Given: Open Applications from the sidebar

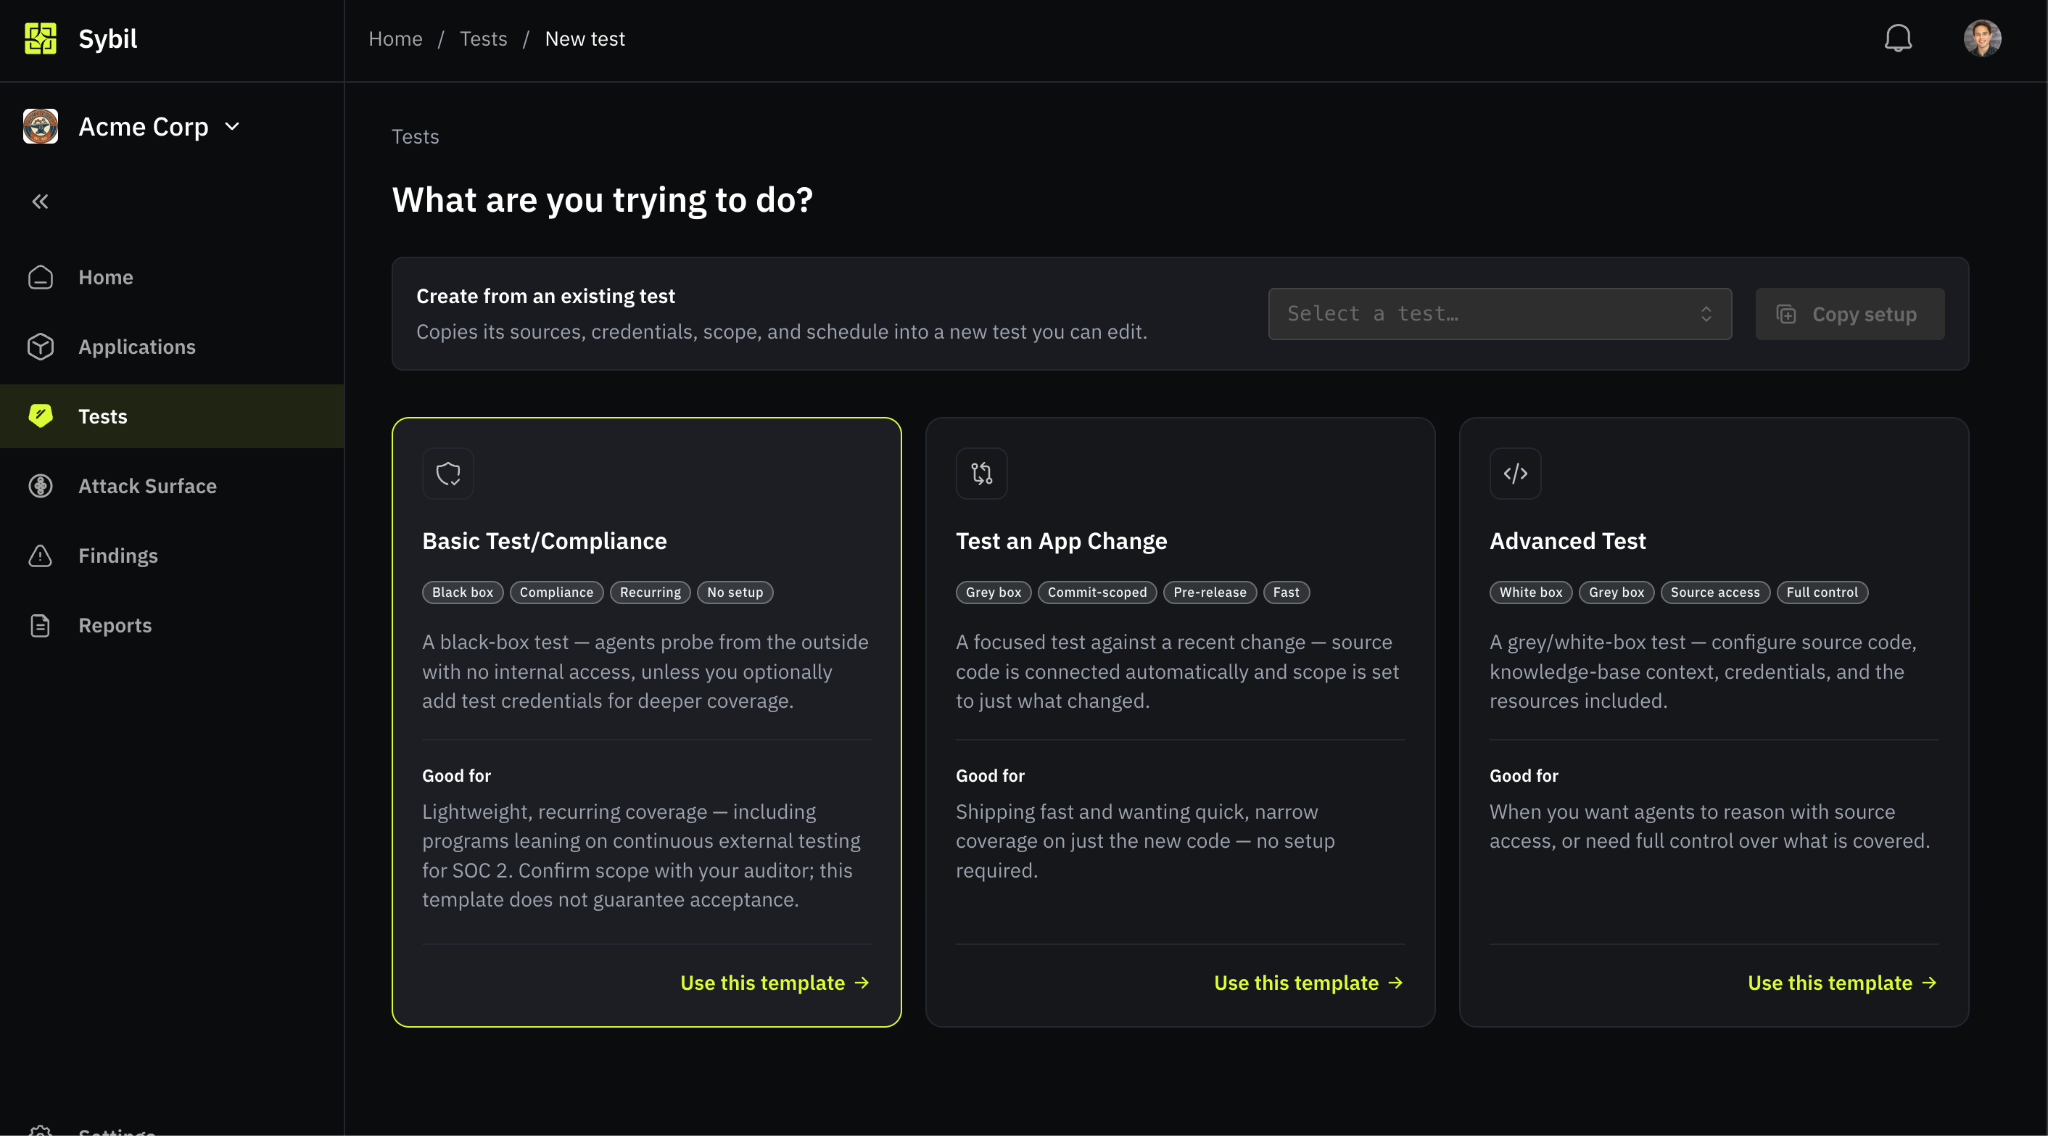Looking at the screenshot, I should 172,347.
